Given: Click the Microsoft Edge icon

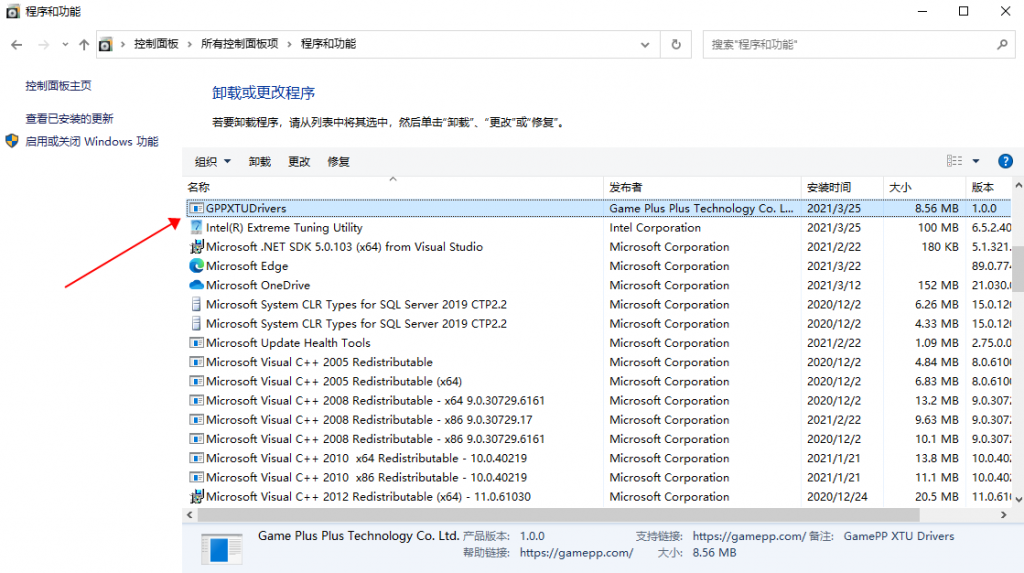Looking at the screenshot, I should [196, 266].
